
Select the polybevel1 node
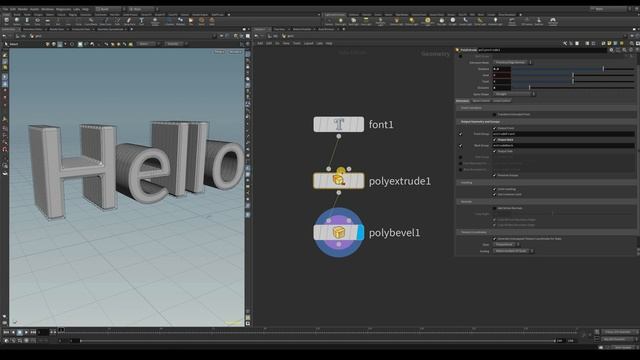click(x=338, y=233)
